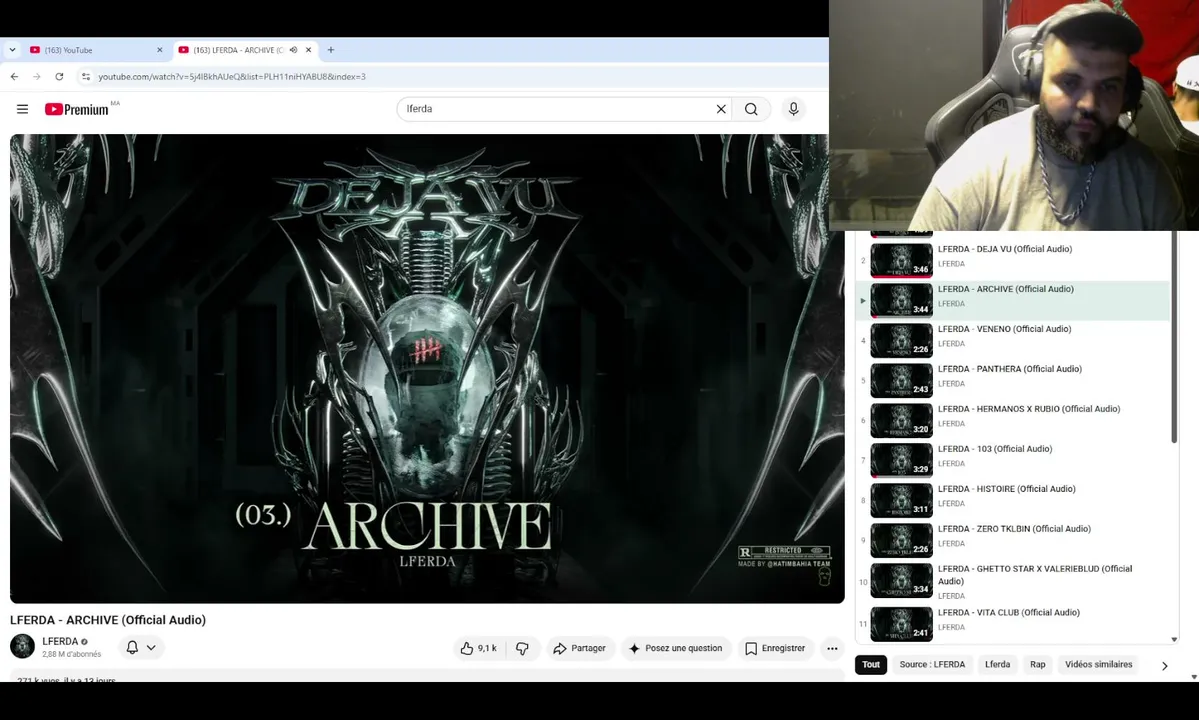Select LFERDA - ARCHIVE playlist entry
Screen dimensions: 1199x720
[x=1013, y=300]
